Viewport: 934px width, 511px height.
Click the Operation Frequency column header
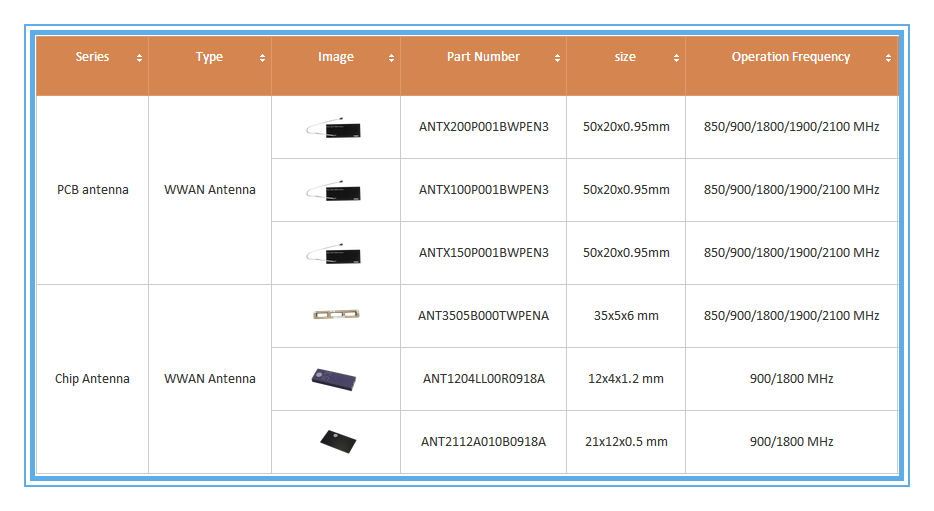(790, 57)
